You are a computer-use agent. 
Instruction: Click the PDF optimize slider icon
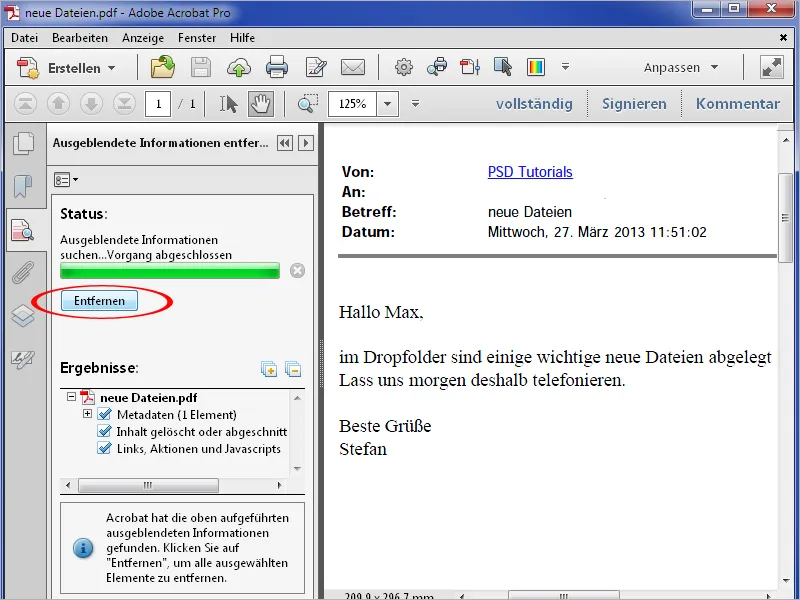click(x=470, y=67)
